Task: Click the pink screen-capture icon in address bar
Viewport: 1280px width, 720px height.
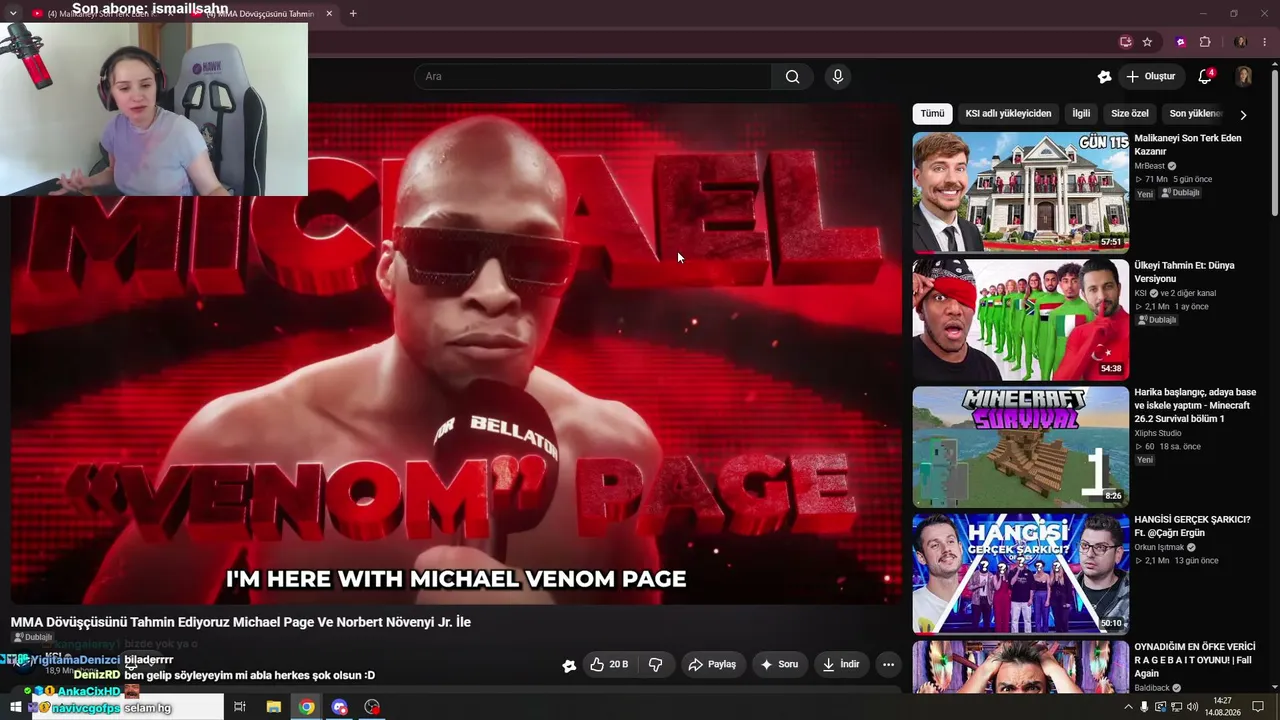Action: coord(1126,42)
